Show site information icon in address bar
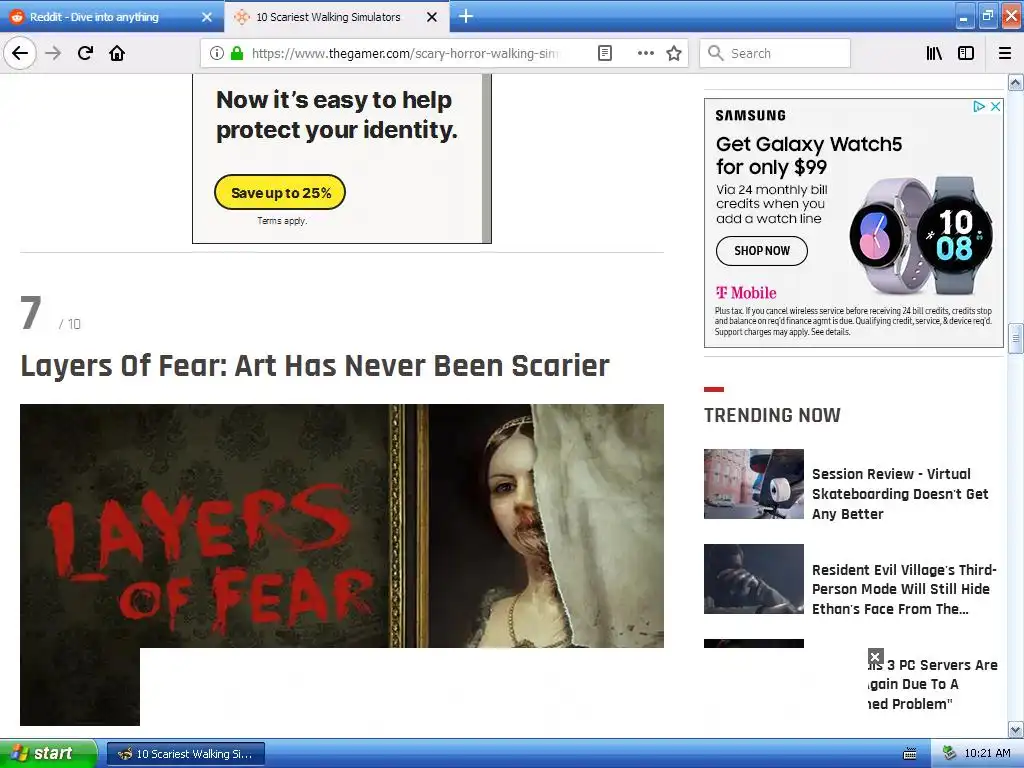1024x768 pixels. click(217, 53)
